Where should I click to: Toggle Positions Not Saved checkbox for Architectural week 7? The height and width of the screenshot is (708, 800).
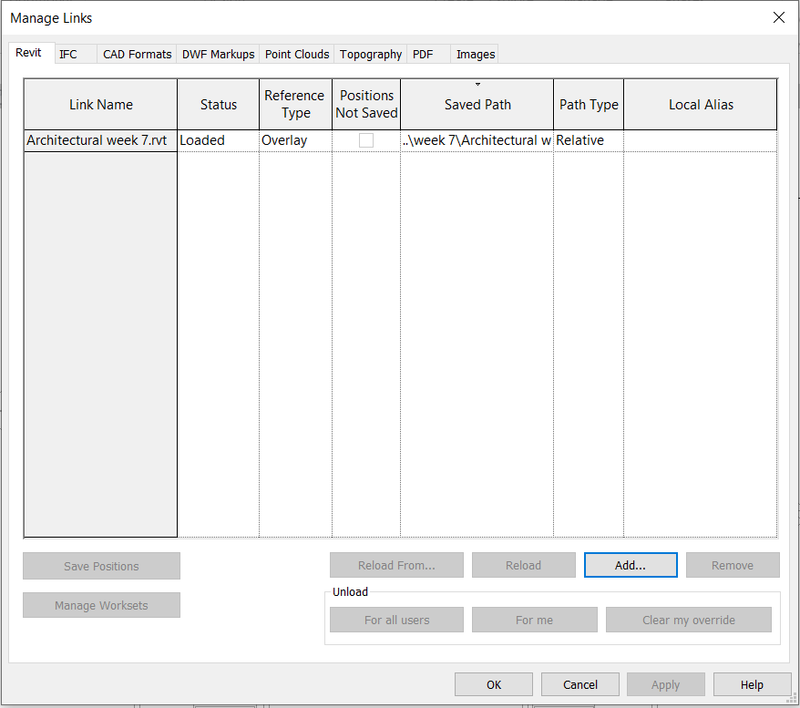tap(366, 140)
